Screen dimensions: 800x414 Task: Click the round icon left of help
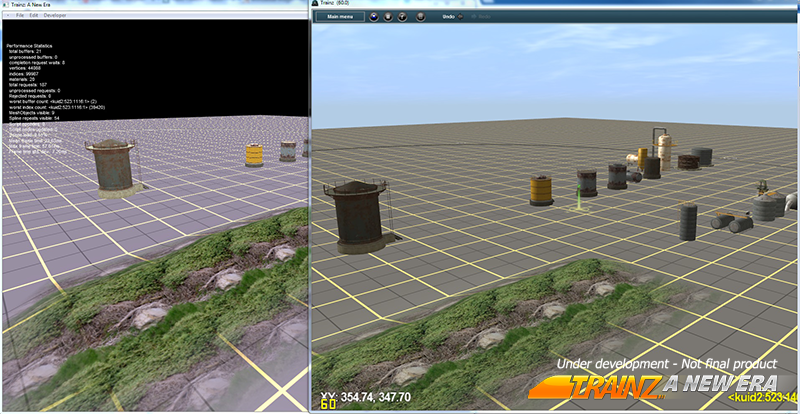coord(388,17)
